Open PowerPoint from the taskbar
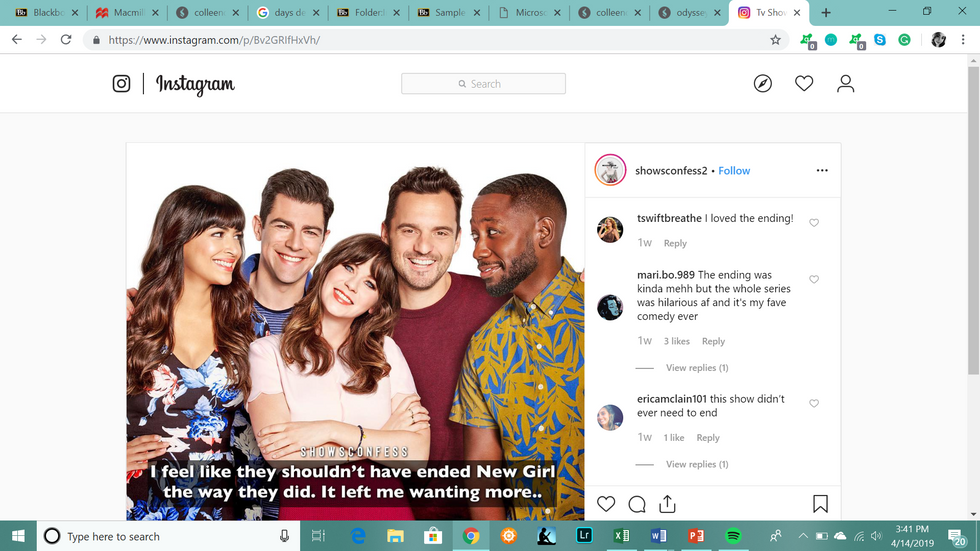 696,536
